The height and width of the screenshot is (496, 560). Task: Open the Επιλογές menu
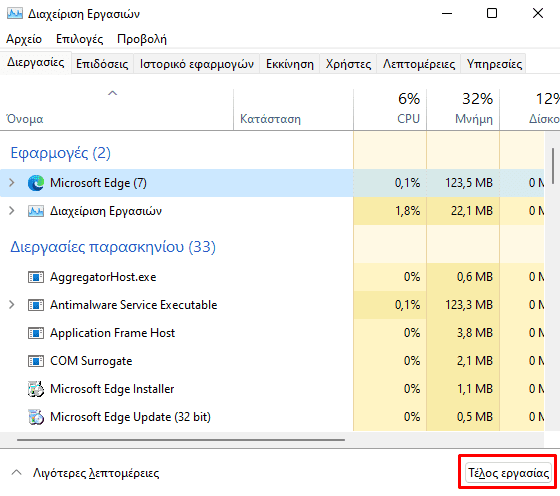tap(79, 39)
